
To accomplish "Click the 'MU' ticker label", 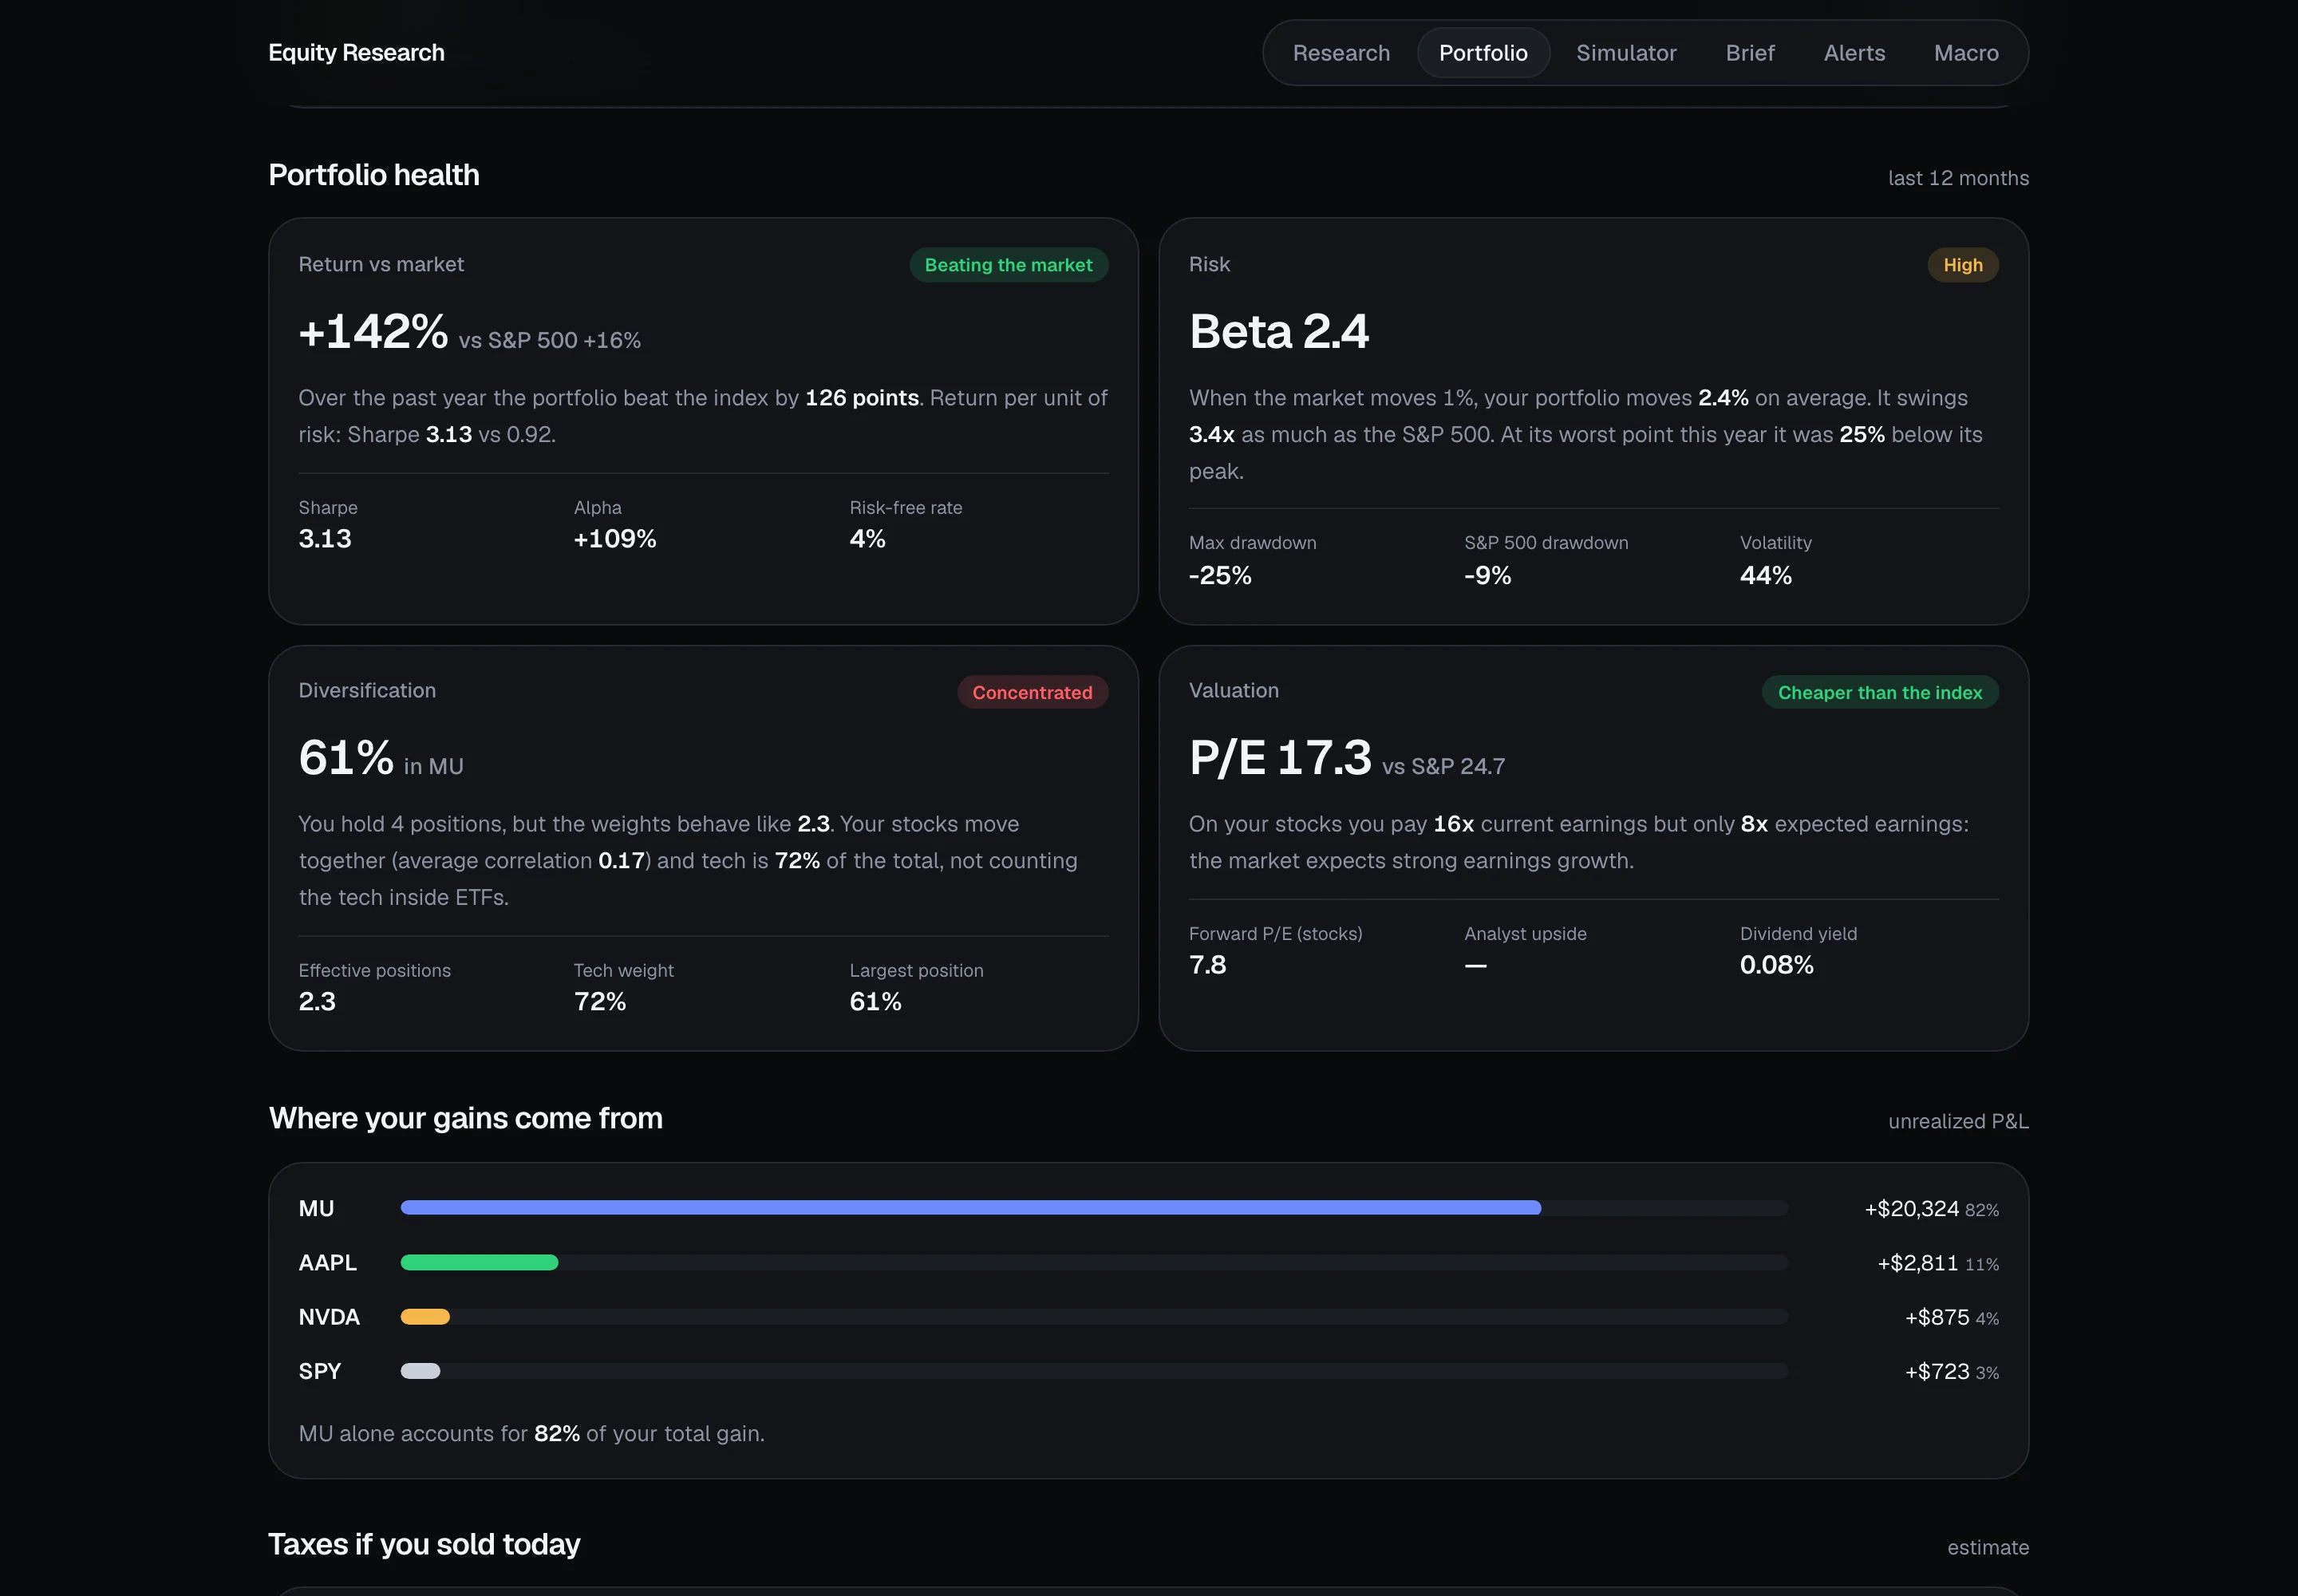I will click(316, 1208).
